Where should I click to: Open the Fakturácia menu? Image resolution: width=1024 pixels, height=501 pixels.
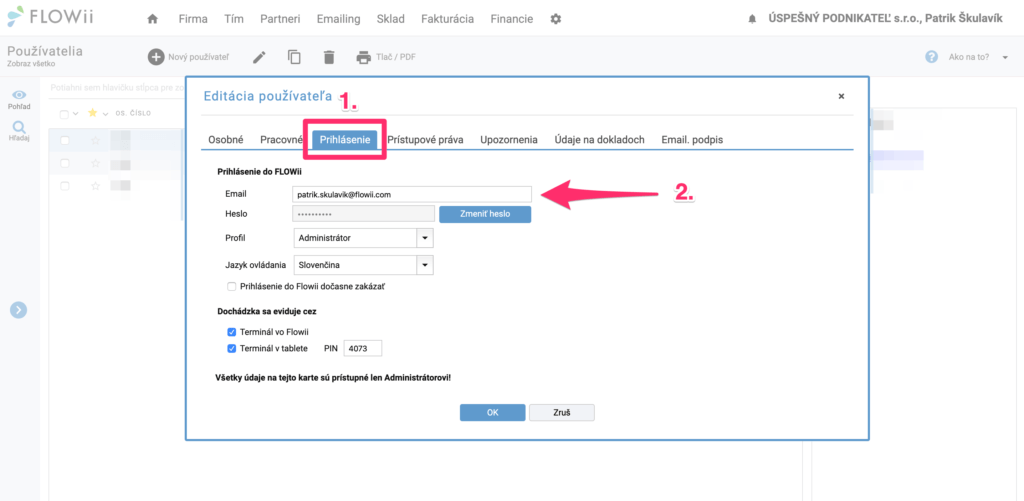click(x=447, y=19)
